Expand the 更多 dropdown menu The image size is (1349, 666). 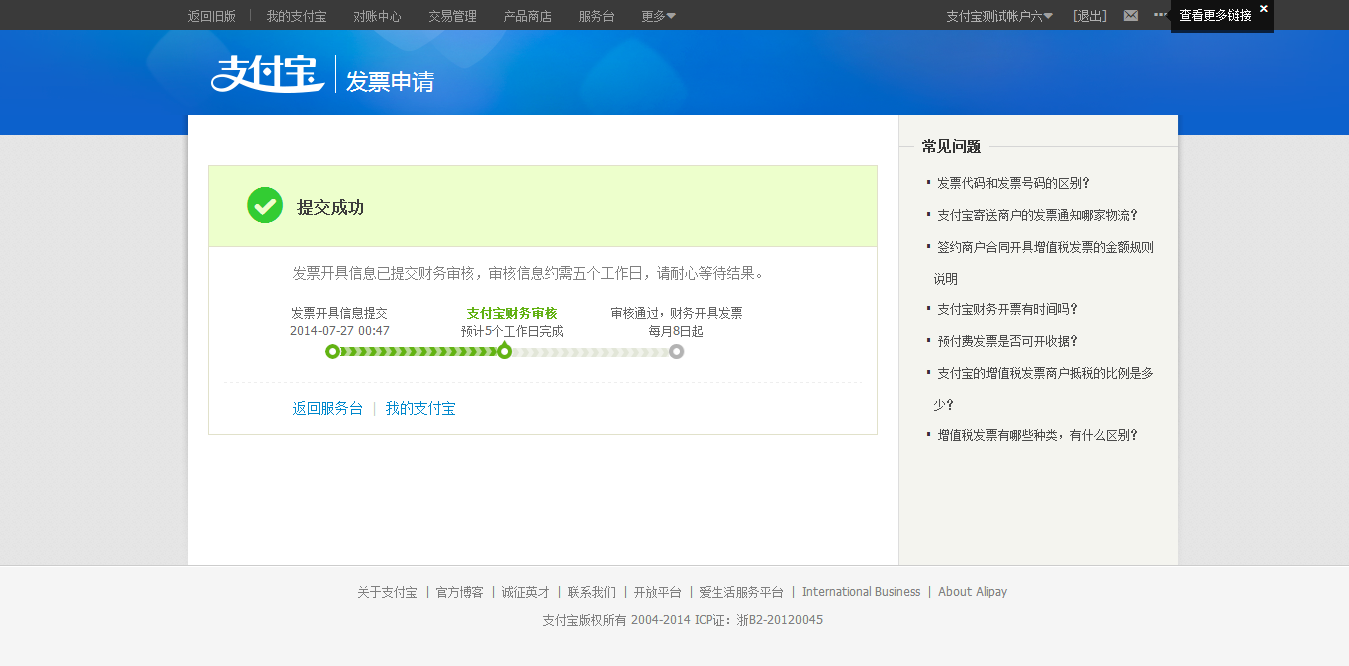(x=659, y=16)
